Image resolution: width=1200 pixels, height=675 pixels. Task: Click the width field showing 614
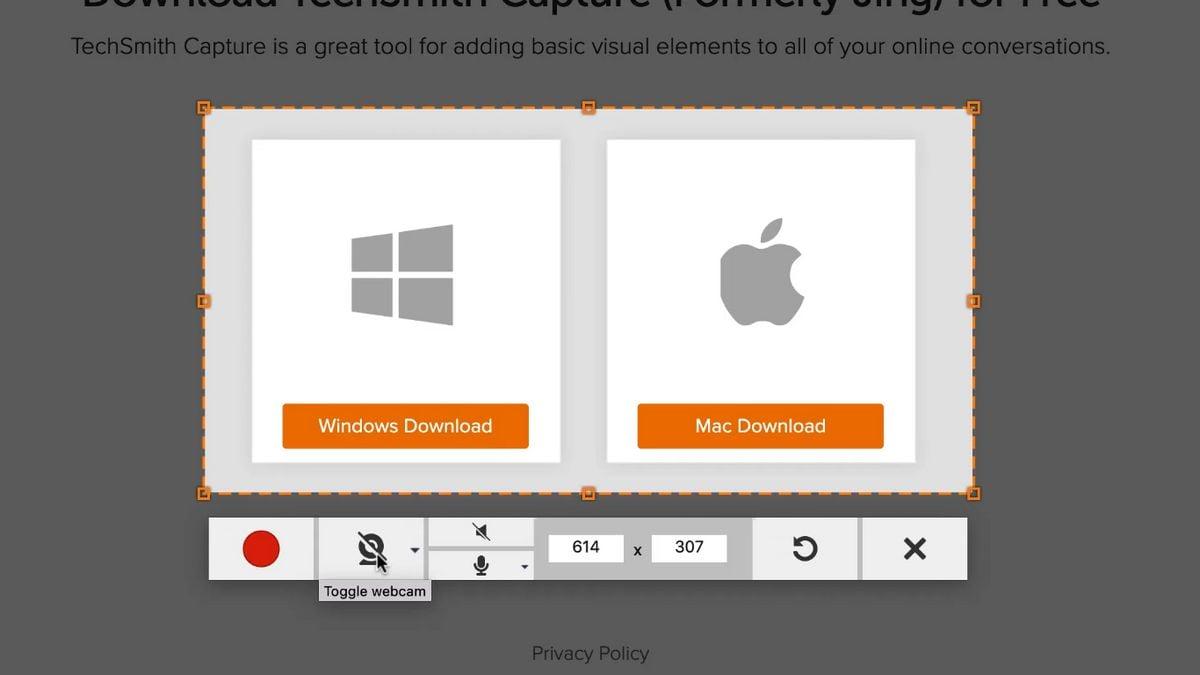tap(586, 547)
